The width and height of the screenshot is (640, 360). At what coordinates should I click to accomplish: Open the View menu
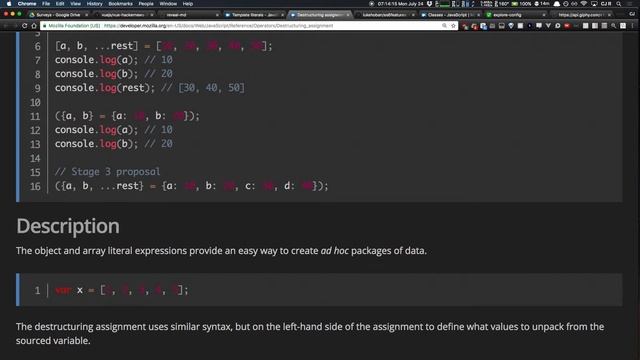tap(76, 4)
